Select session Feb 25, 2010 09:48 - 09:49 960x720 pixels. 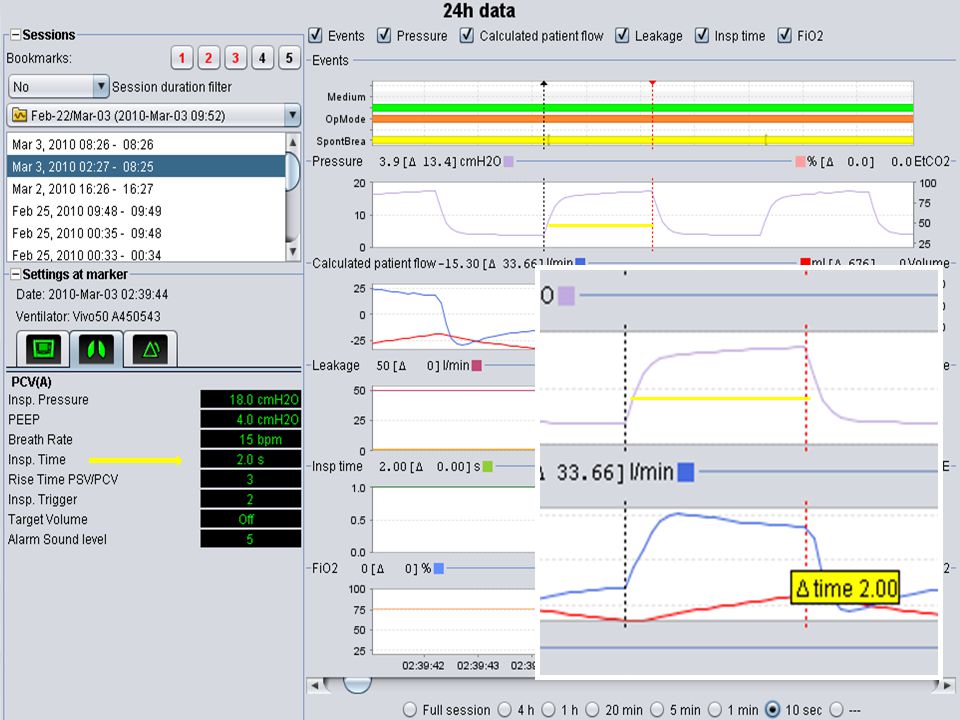click(x=146, y=211)
